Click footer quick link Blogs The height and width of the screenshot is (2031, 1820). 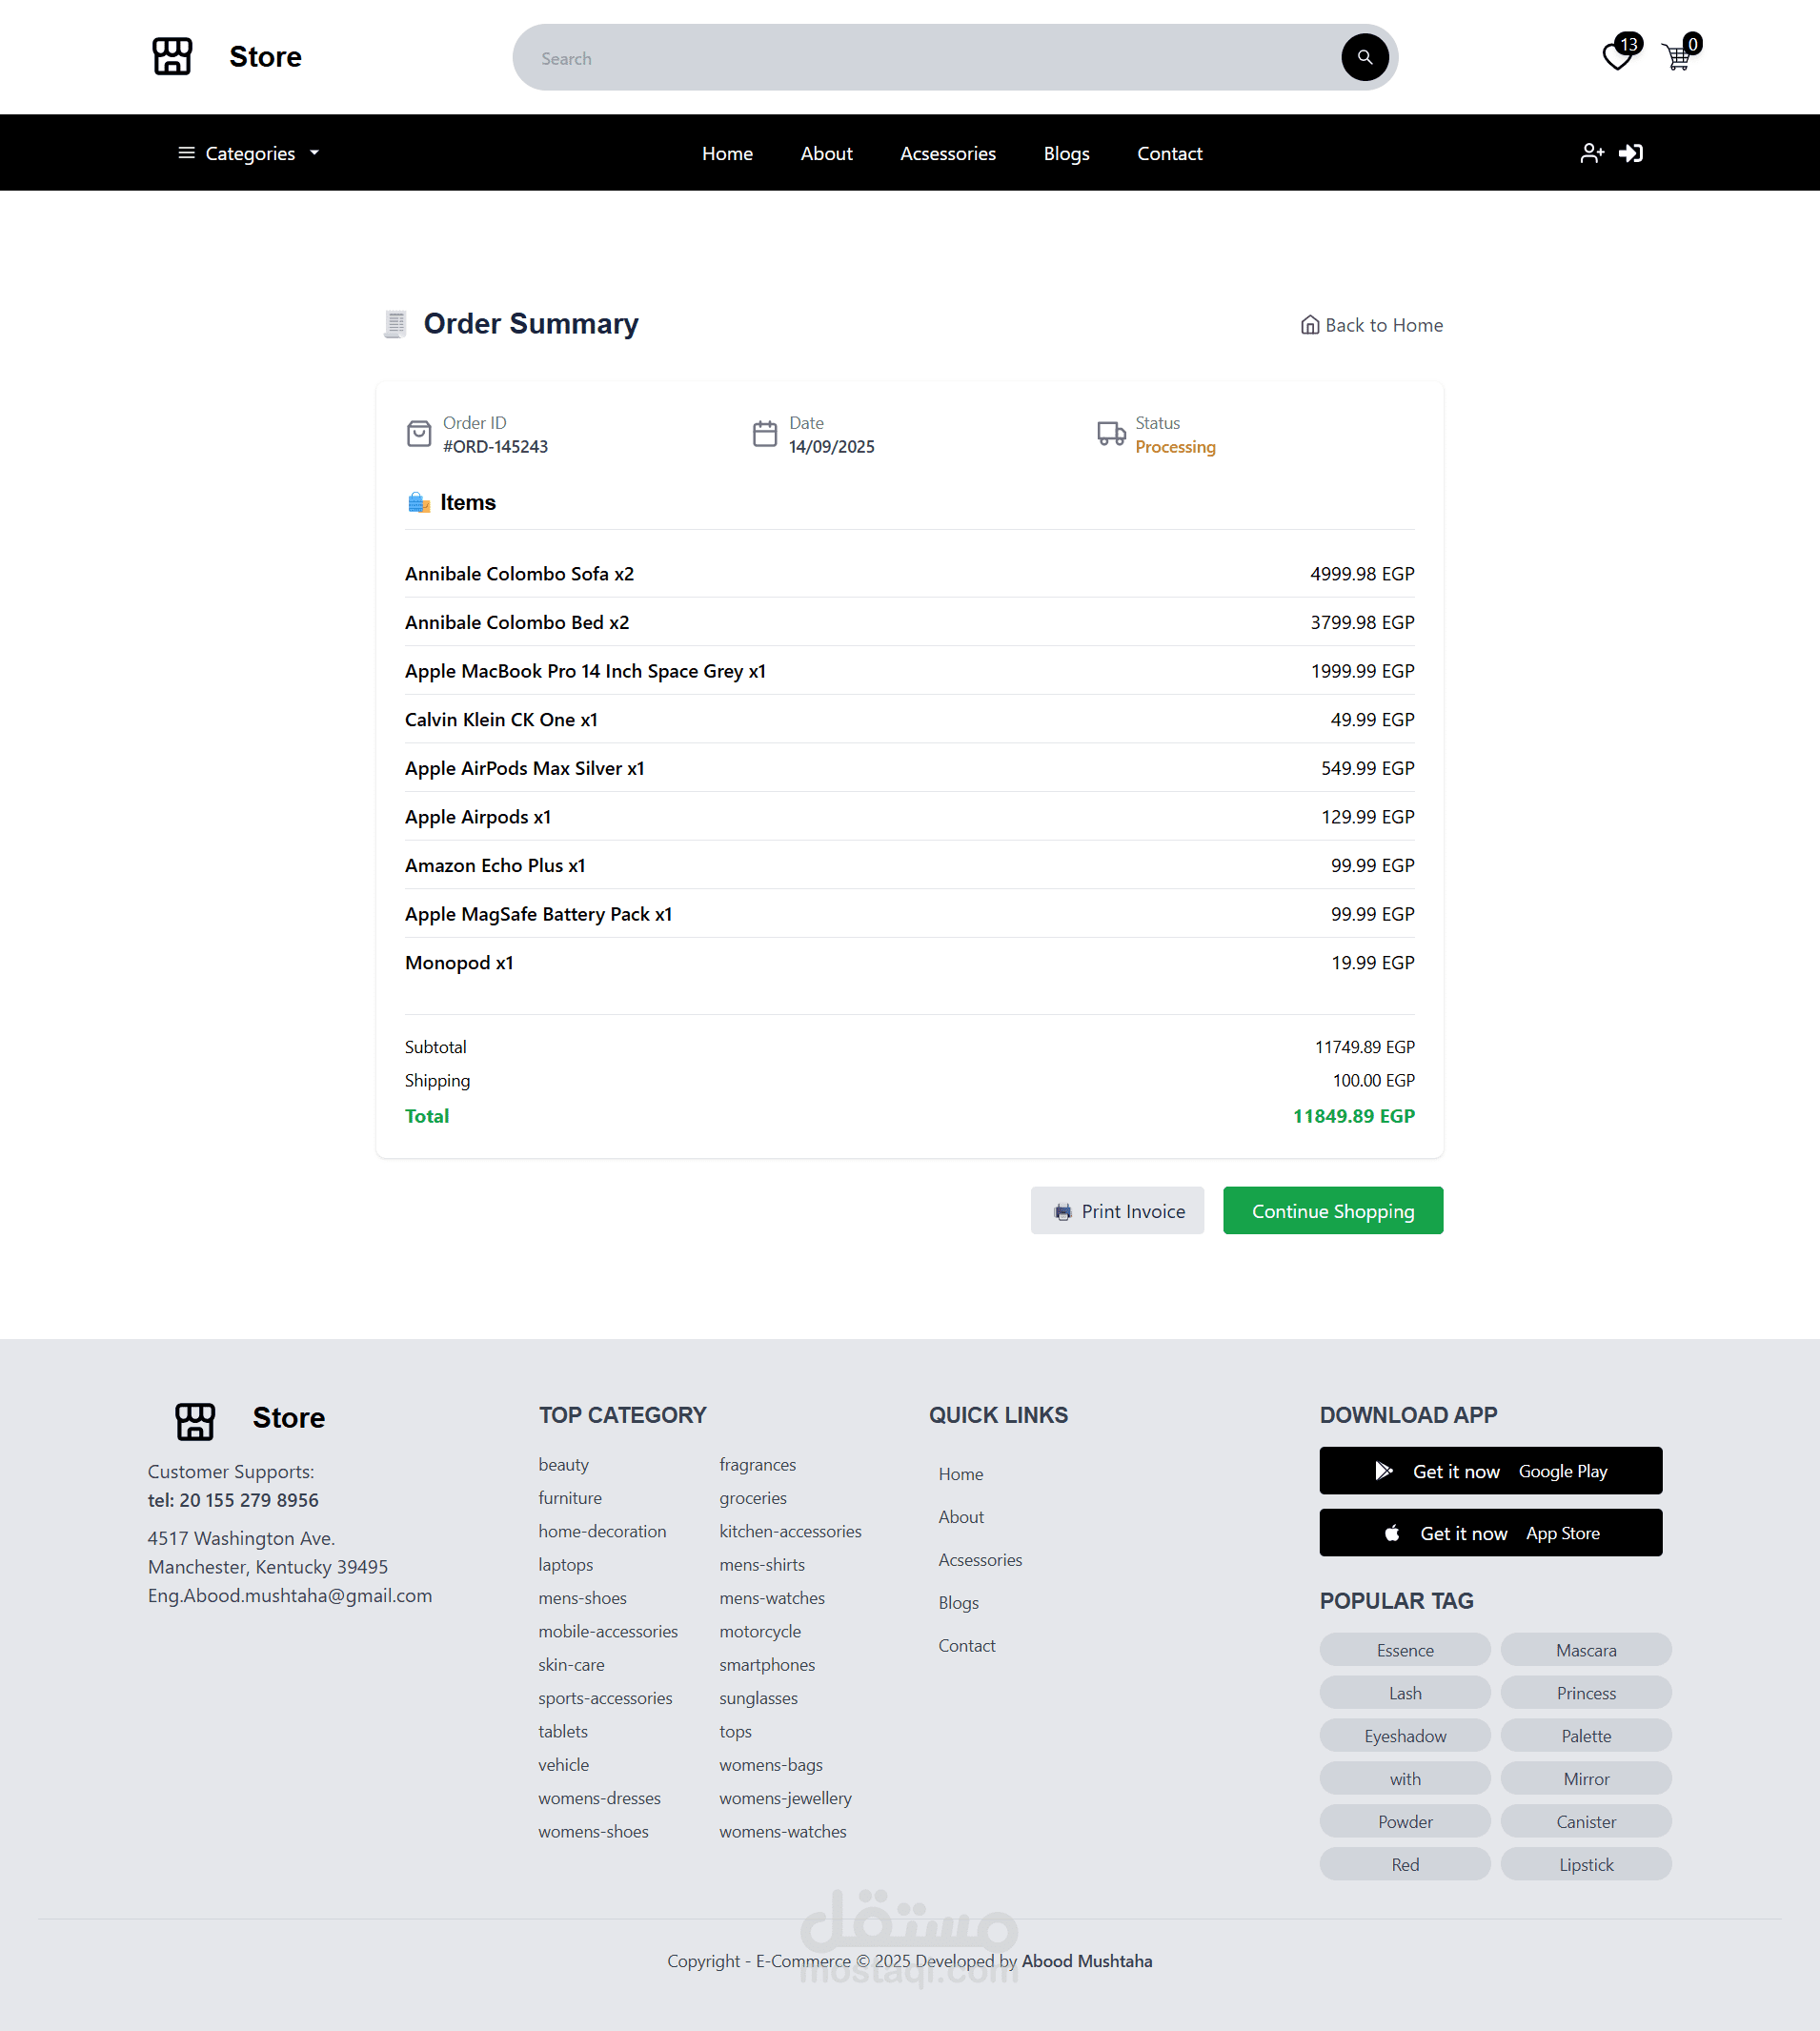pos(958,1603)
